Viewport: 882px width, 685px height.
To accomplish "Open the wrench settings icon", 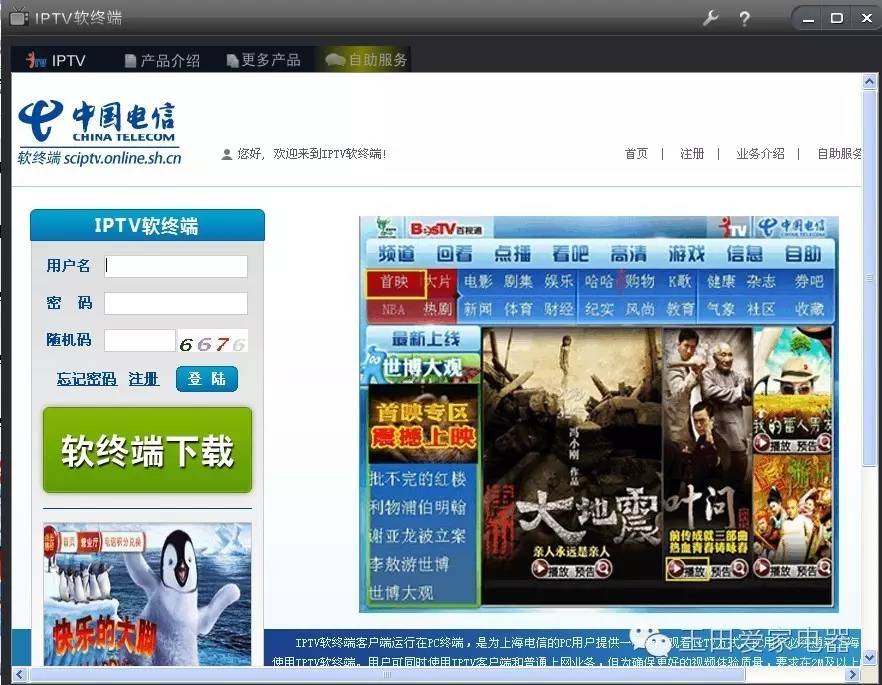I will coord(710,19).
